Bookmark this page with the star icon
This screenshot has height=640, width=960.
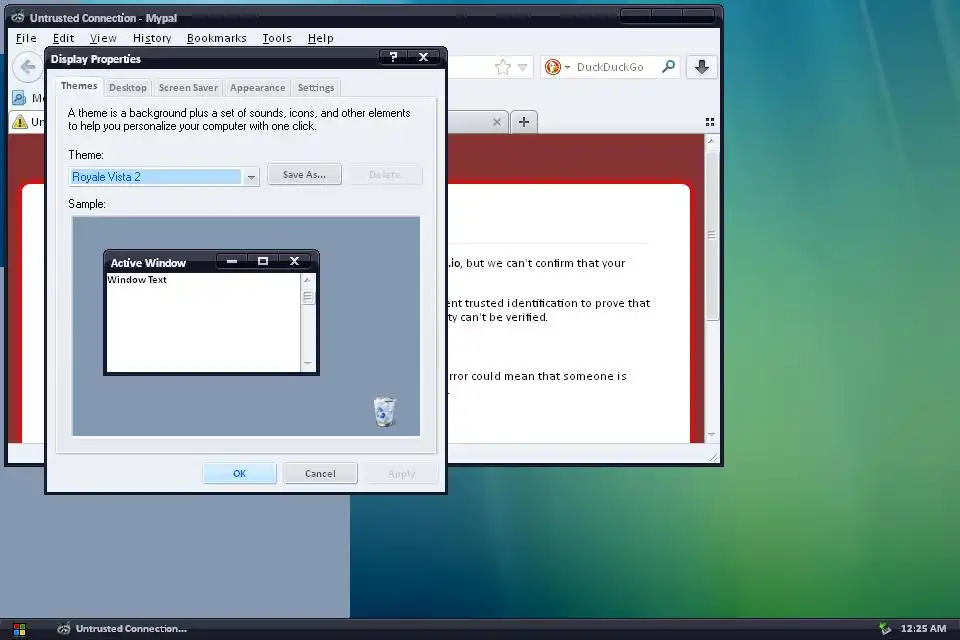(502, 67)
